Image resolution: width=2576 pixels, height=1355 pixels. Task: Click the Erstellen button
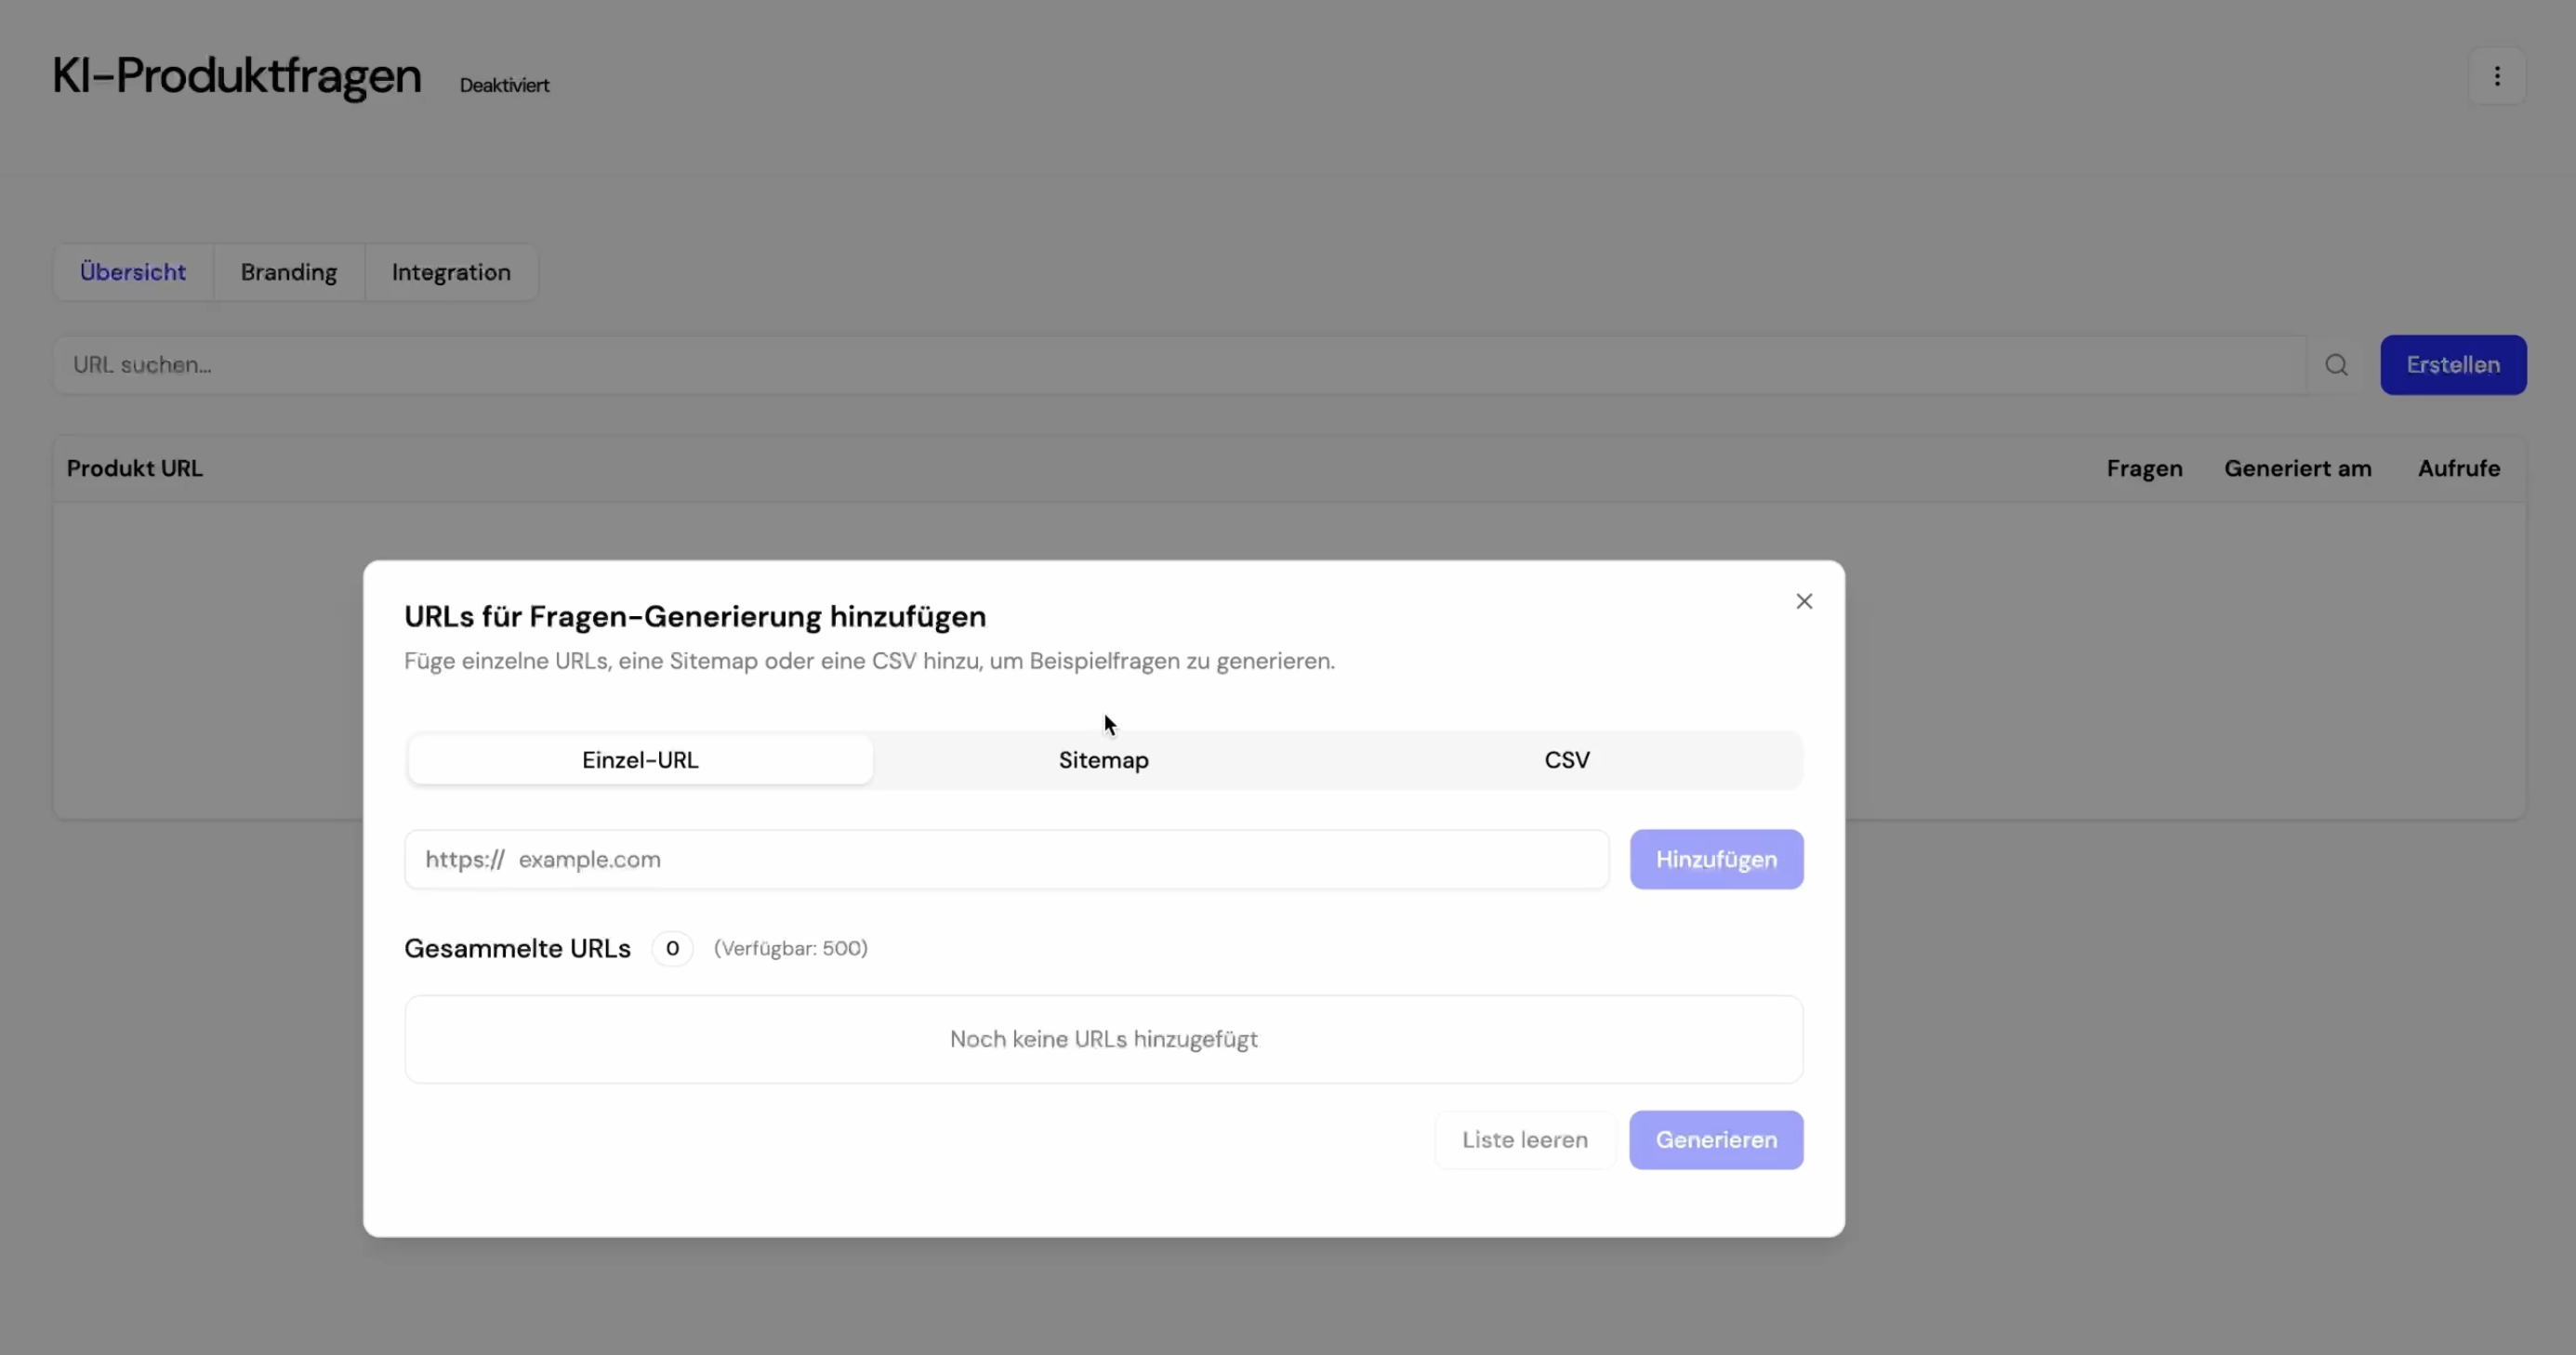click(x=2452, y=365)
